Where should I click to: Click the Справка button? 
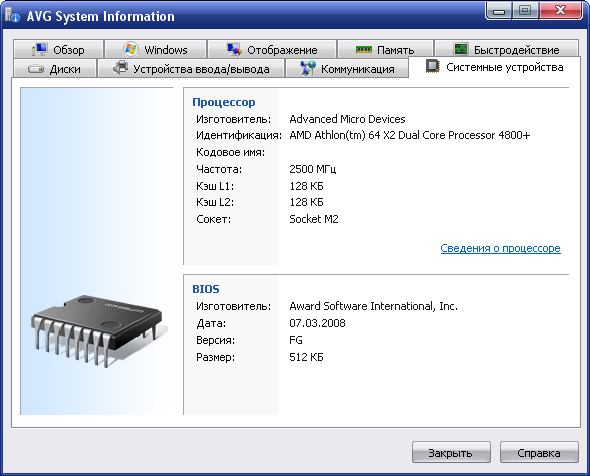pos(539,453)
